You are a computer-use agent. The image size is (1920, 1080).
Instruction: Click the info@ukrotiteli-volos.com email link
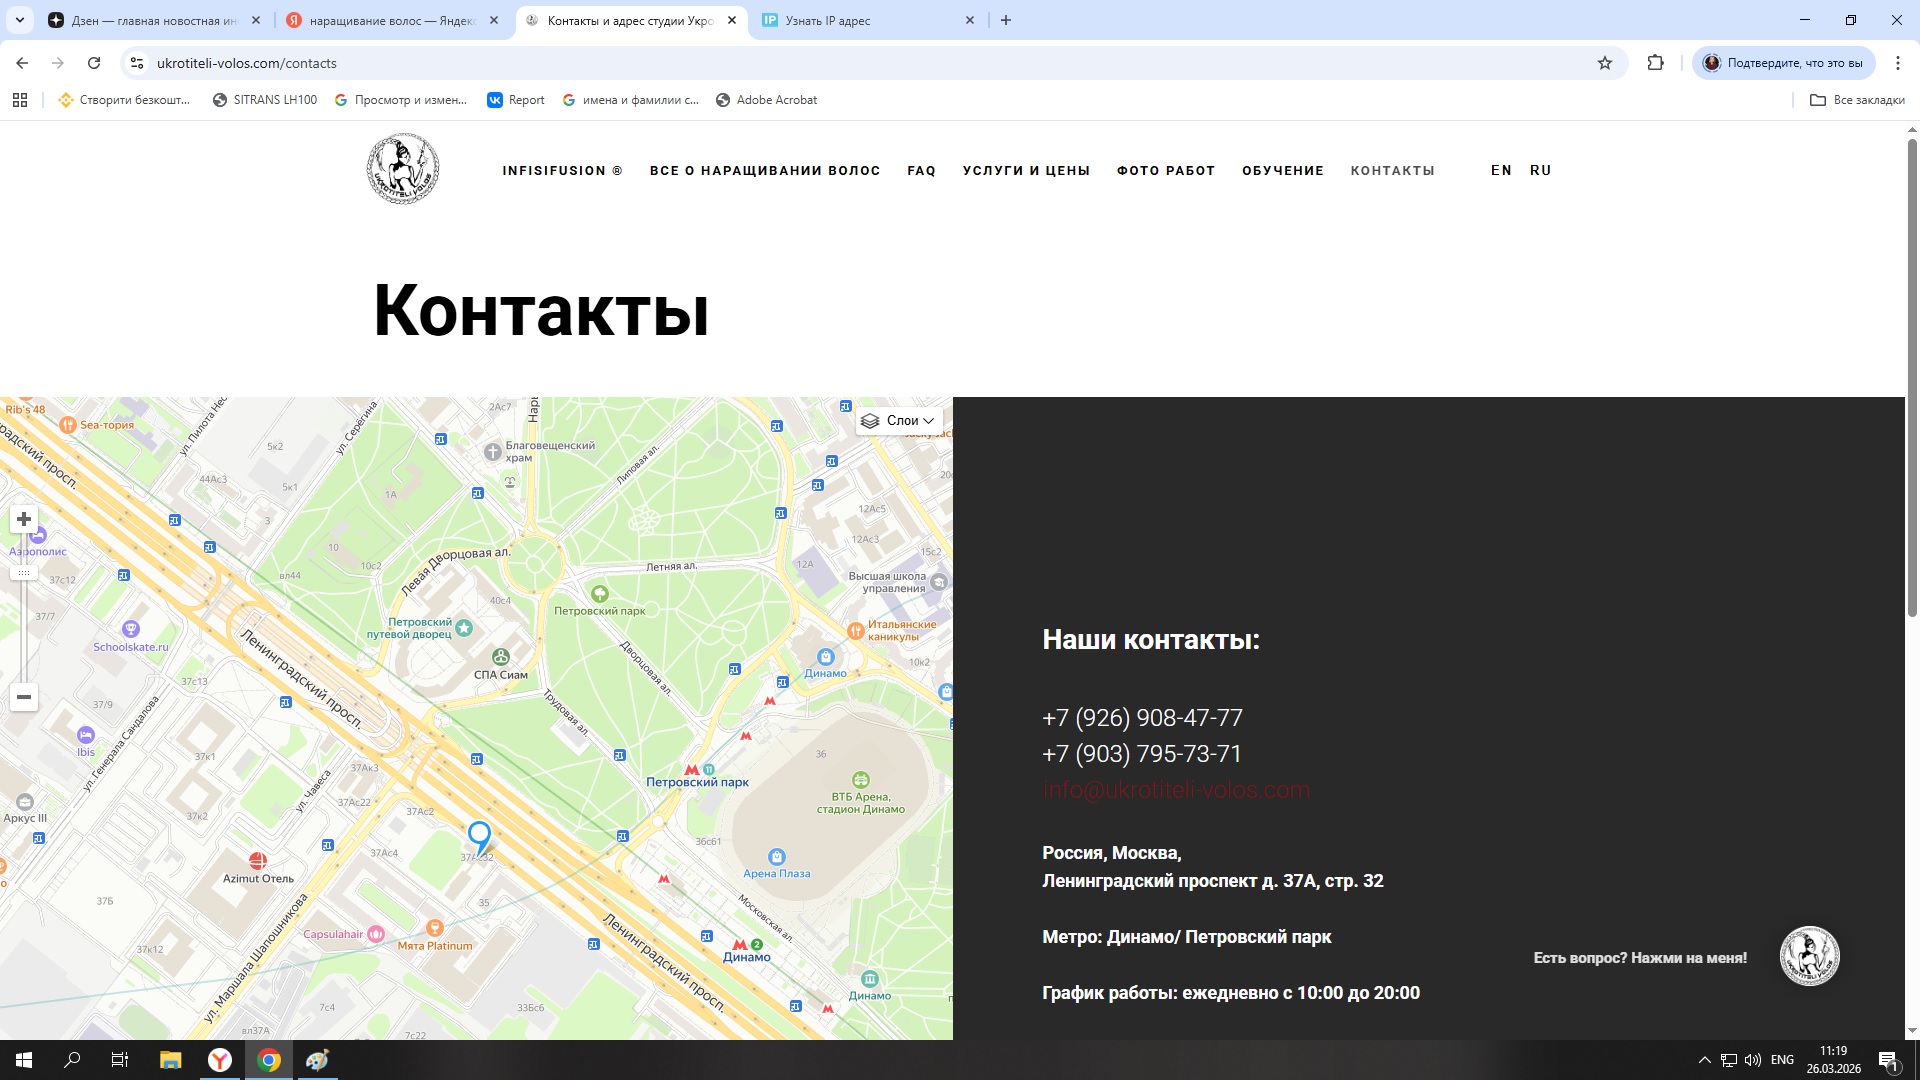point(1175,790)
